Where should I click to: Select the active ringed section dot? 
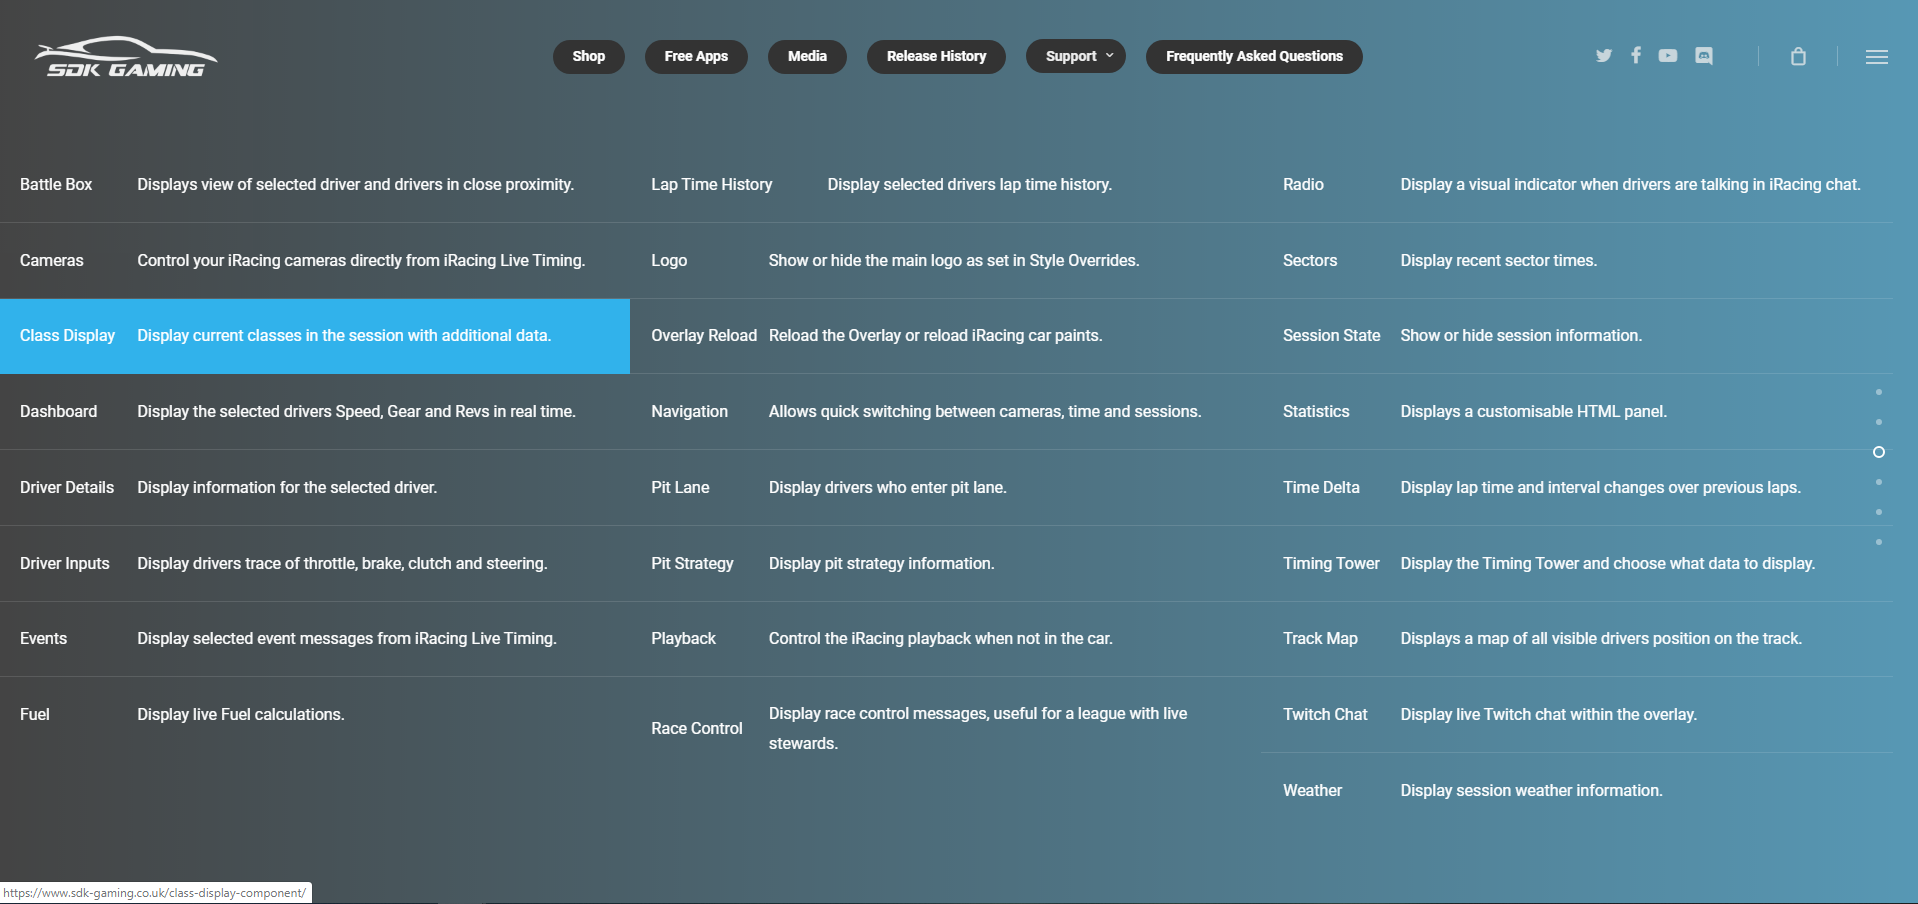(x=1879, y=452)
